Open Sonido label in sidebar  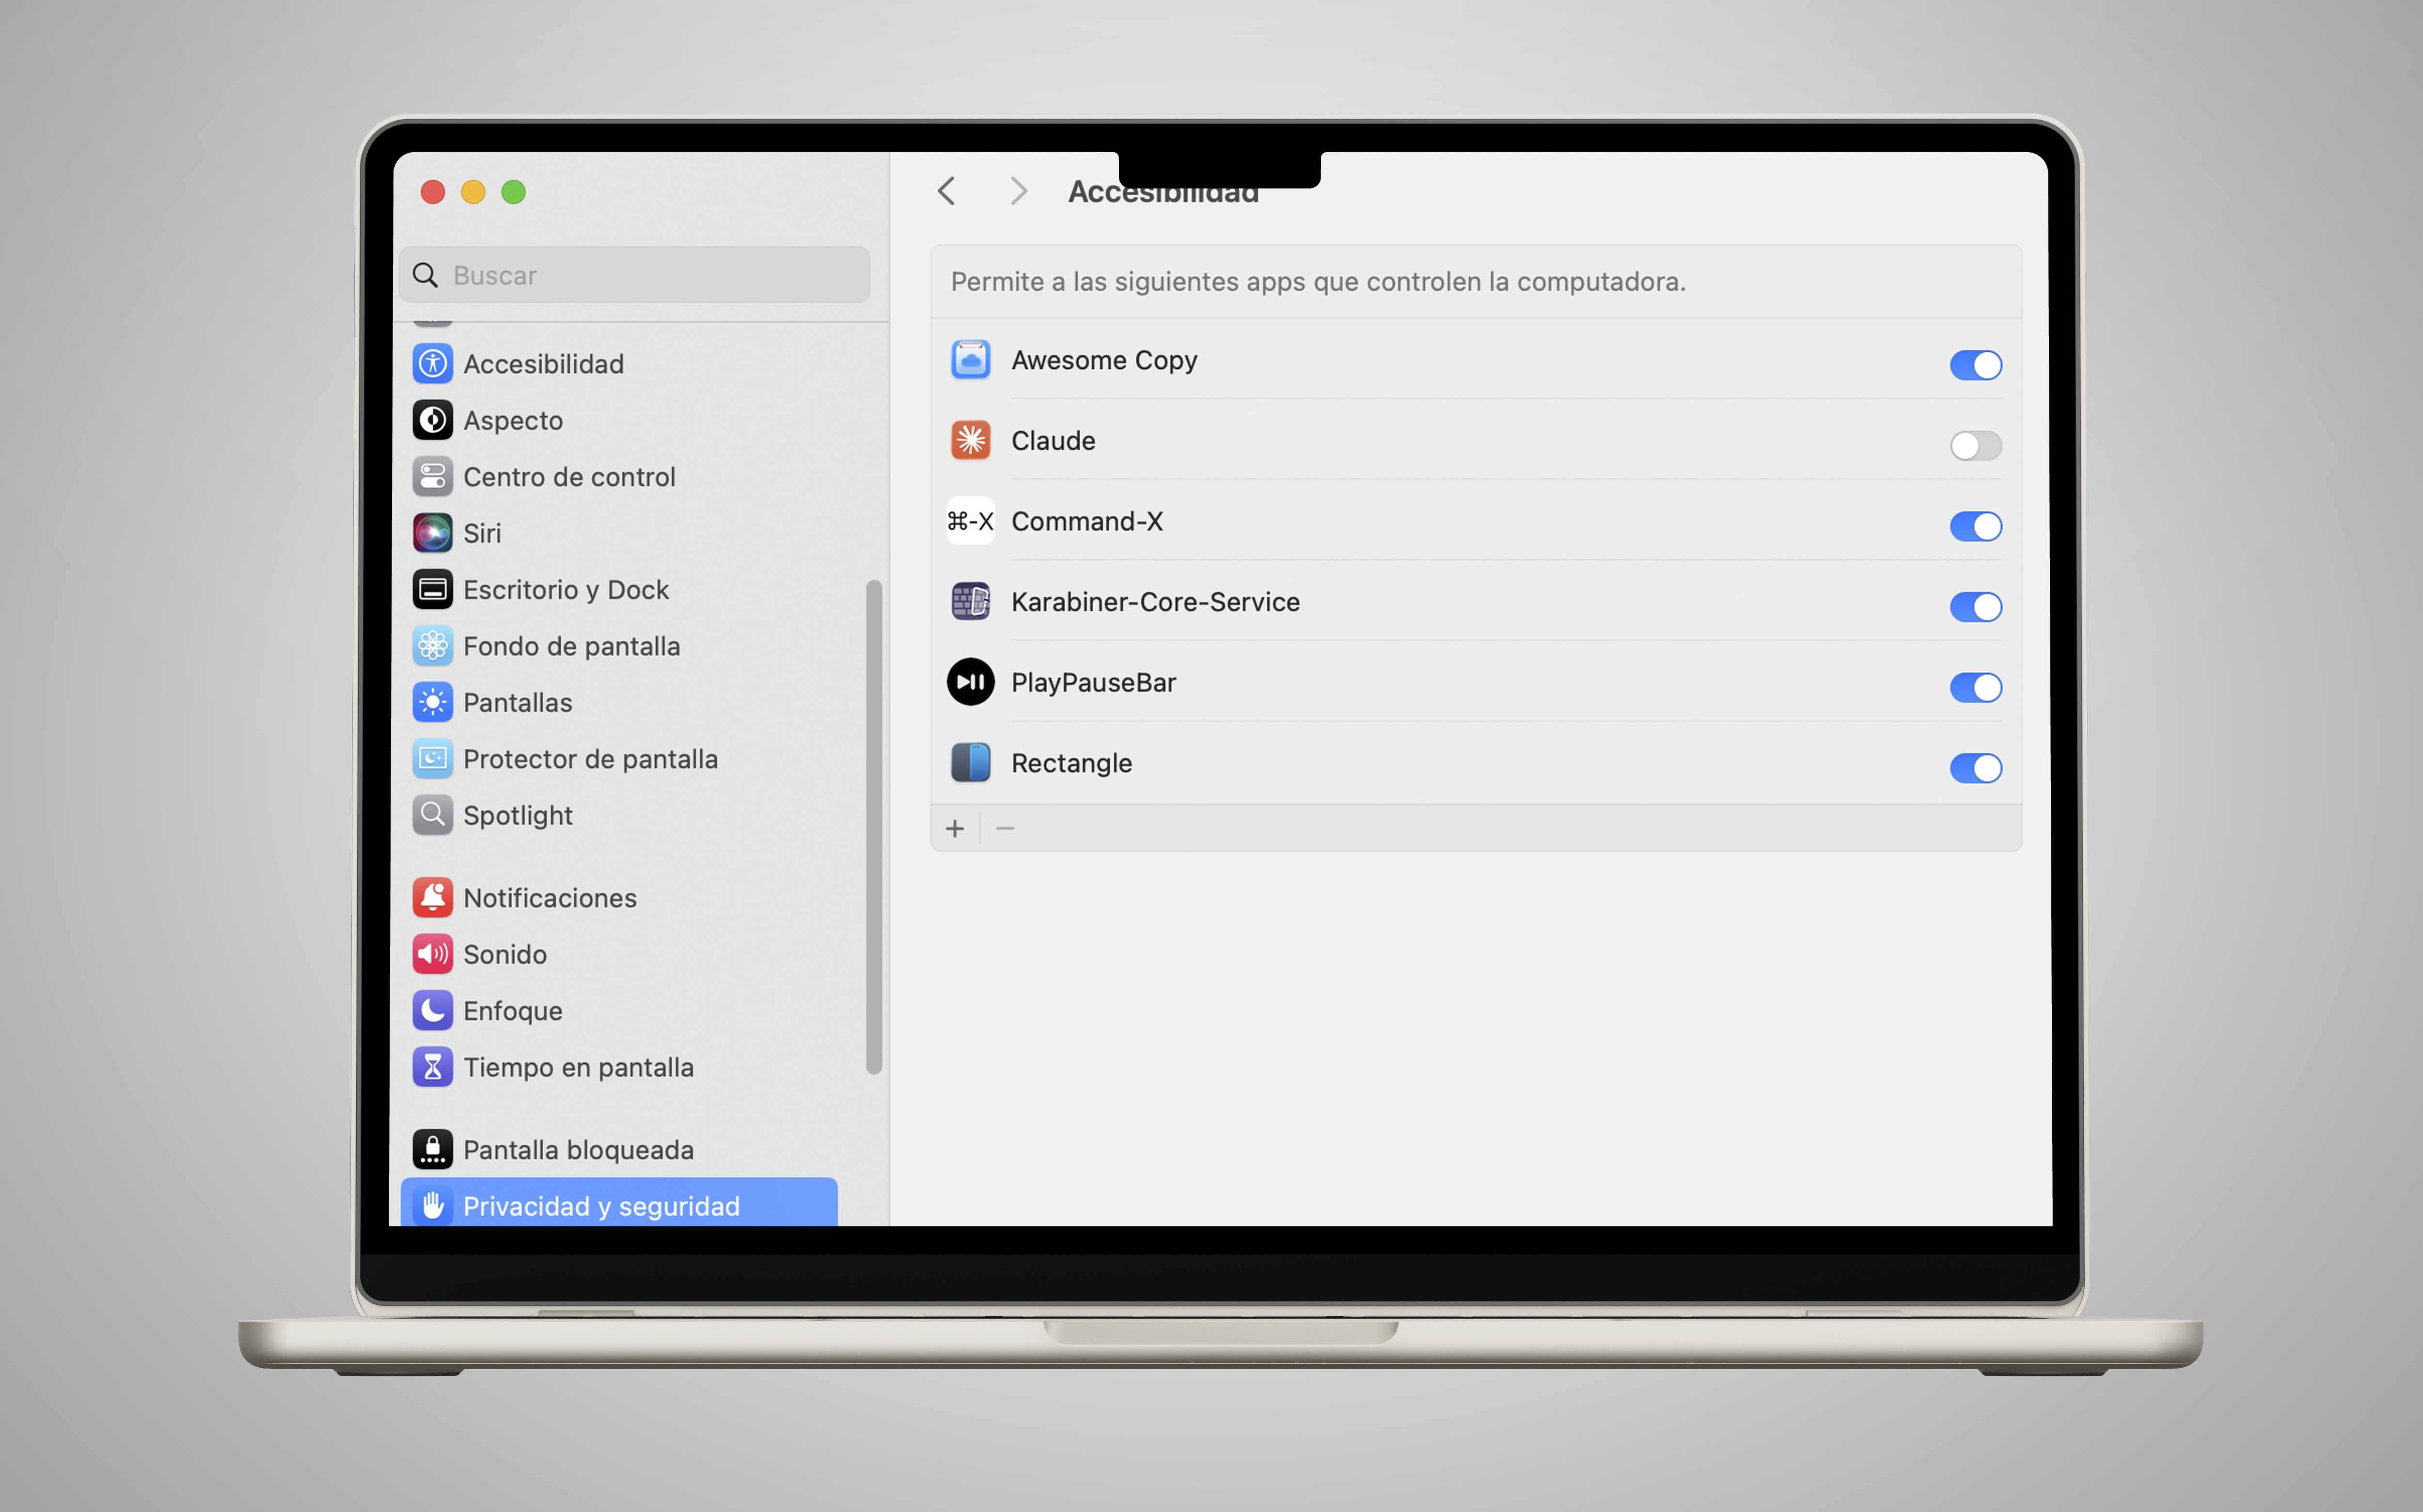pos(504,954)
